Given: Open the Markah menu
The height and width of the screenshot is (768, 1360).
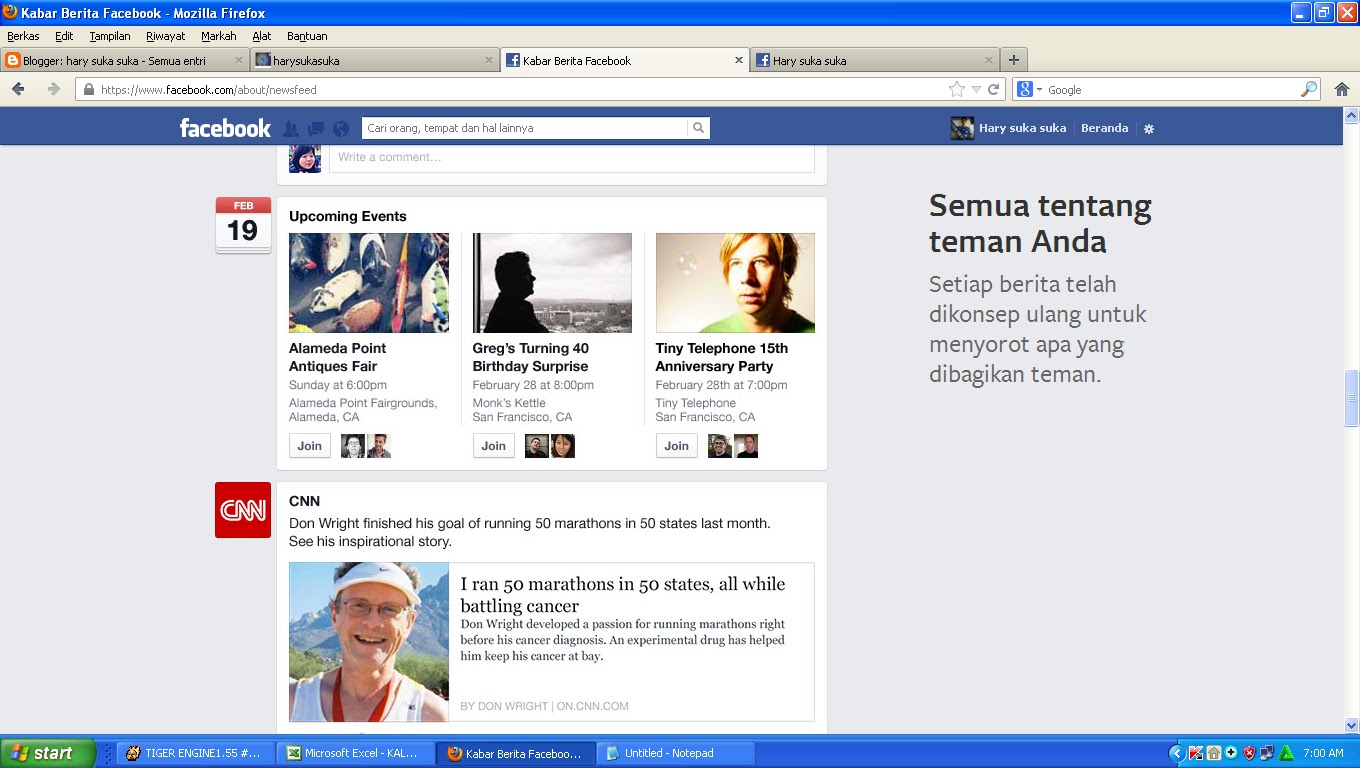Looking at the screenshot, I should click(219, 36).
